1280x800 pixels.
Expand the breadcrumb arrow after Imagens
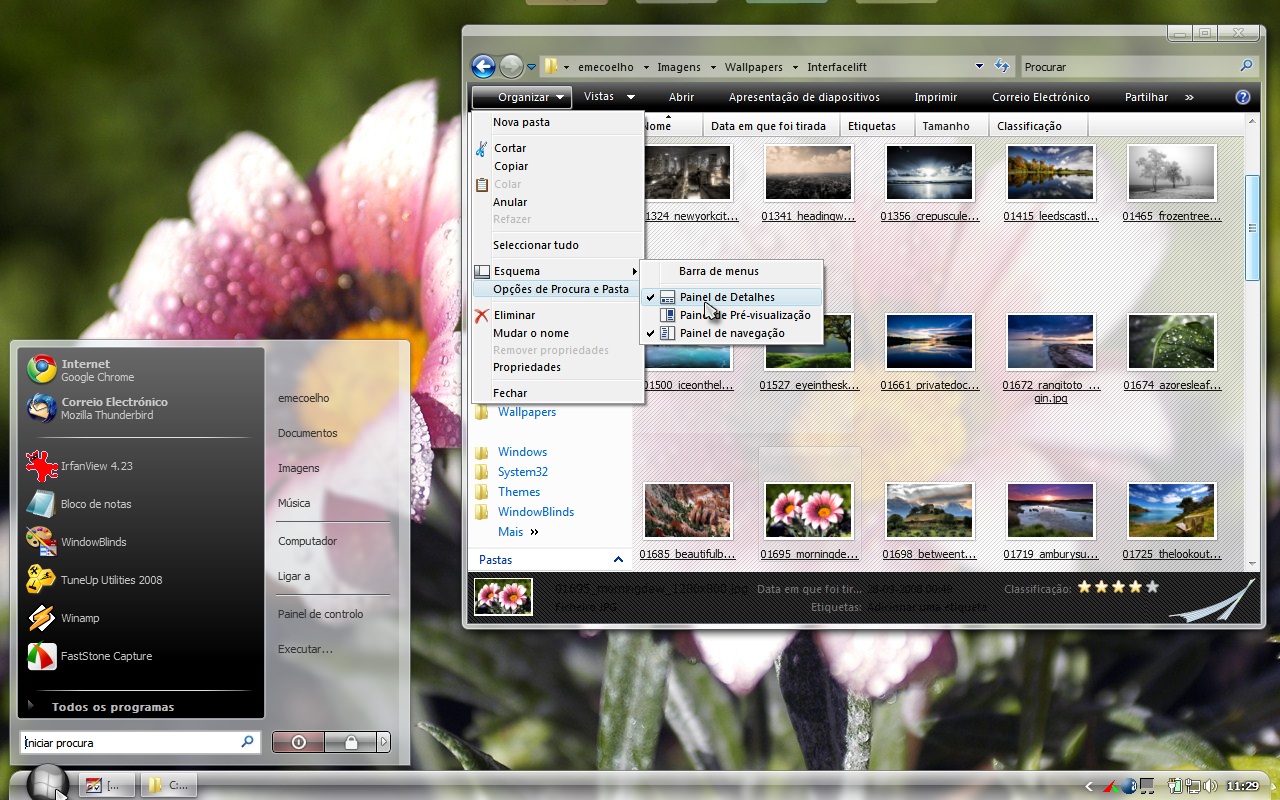point(713,67)
